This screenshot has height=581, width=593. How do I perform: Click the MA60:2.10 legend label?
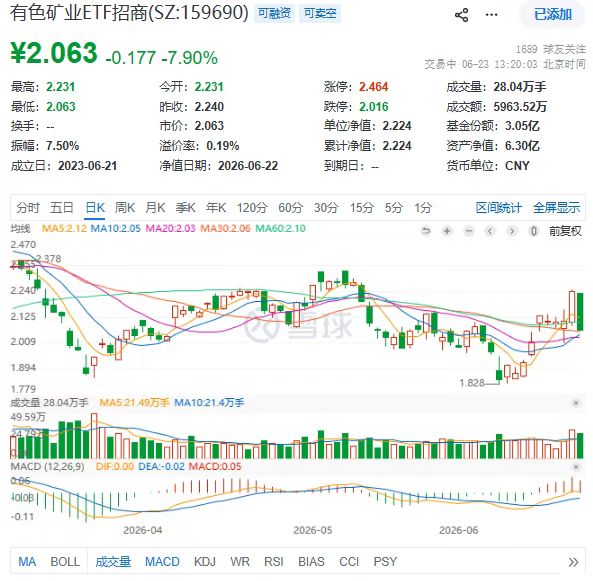[x=281, y=228]
